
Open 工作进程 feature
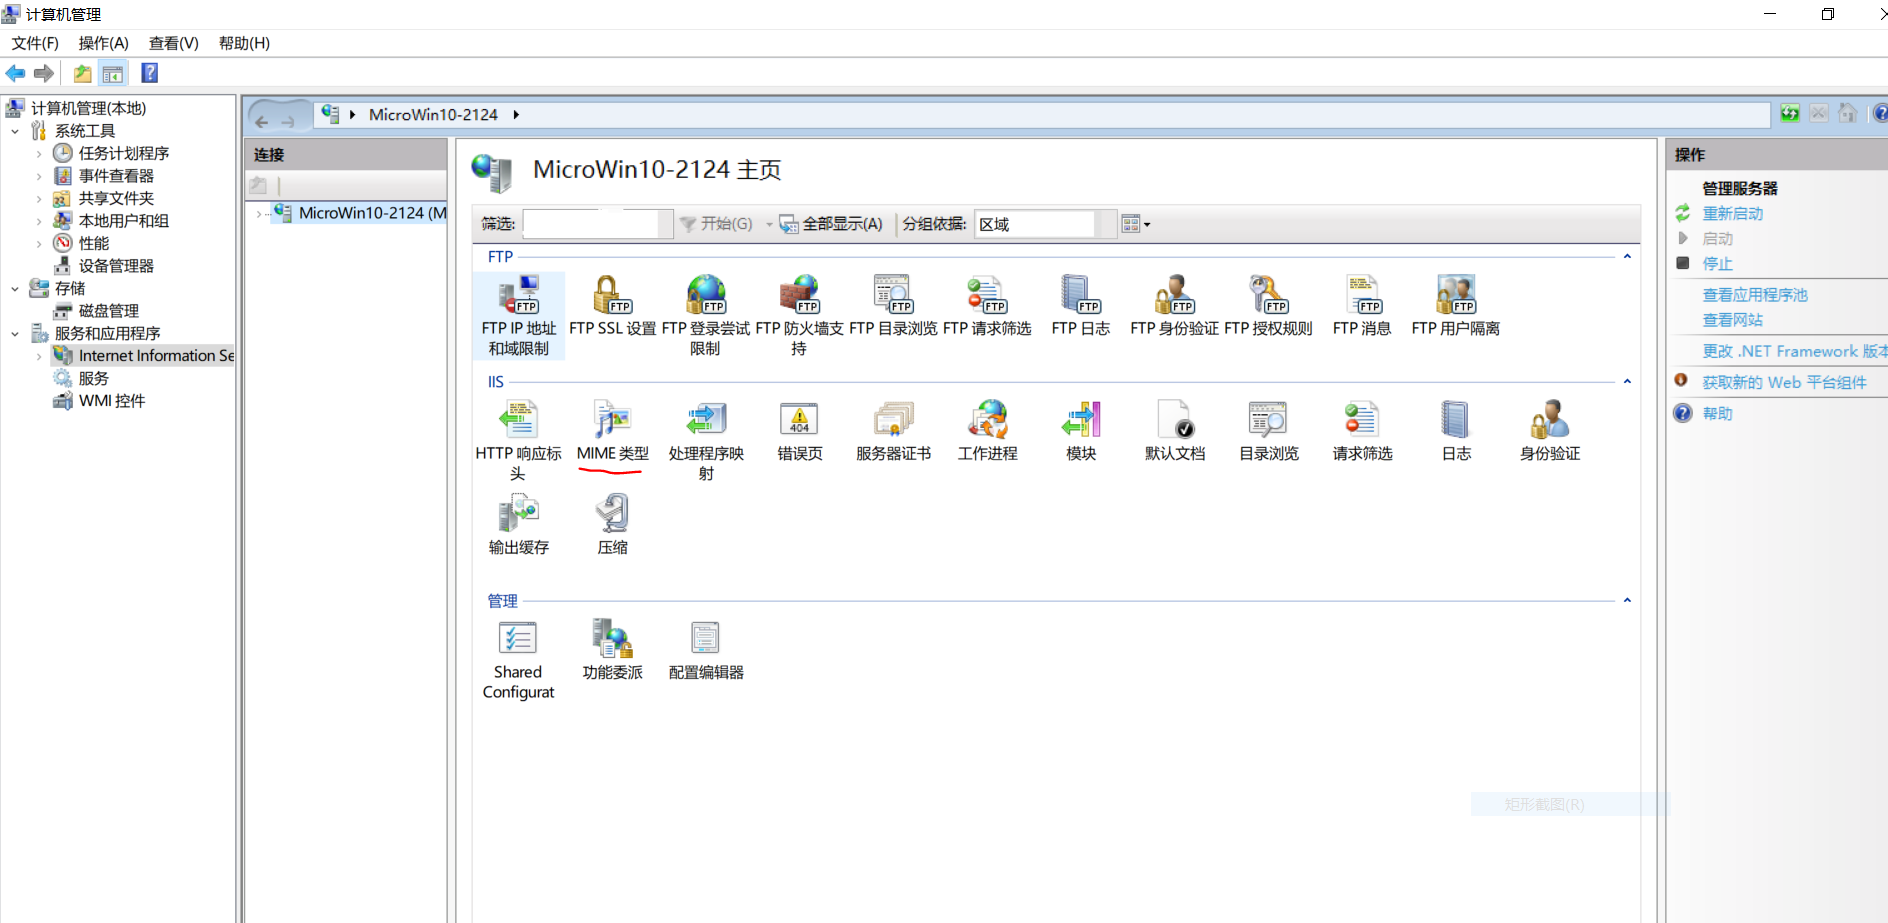[986, 431]
